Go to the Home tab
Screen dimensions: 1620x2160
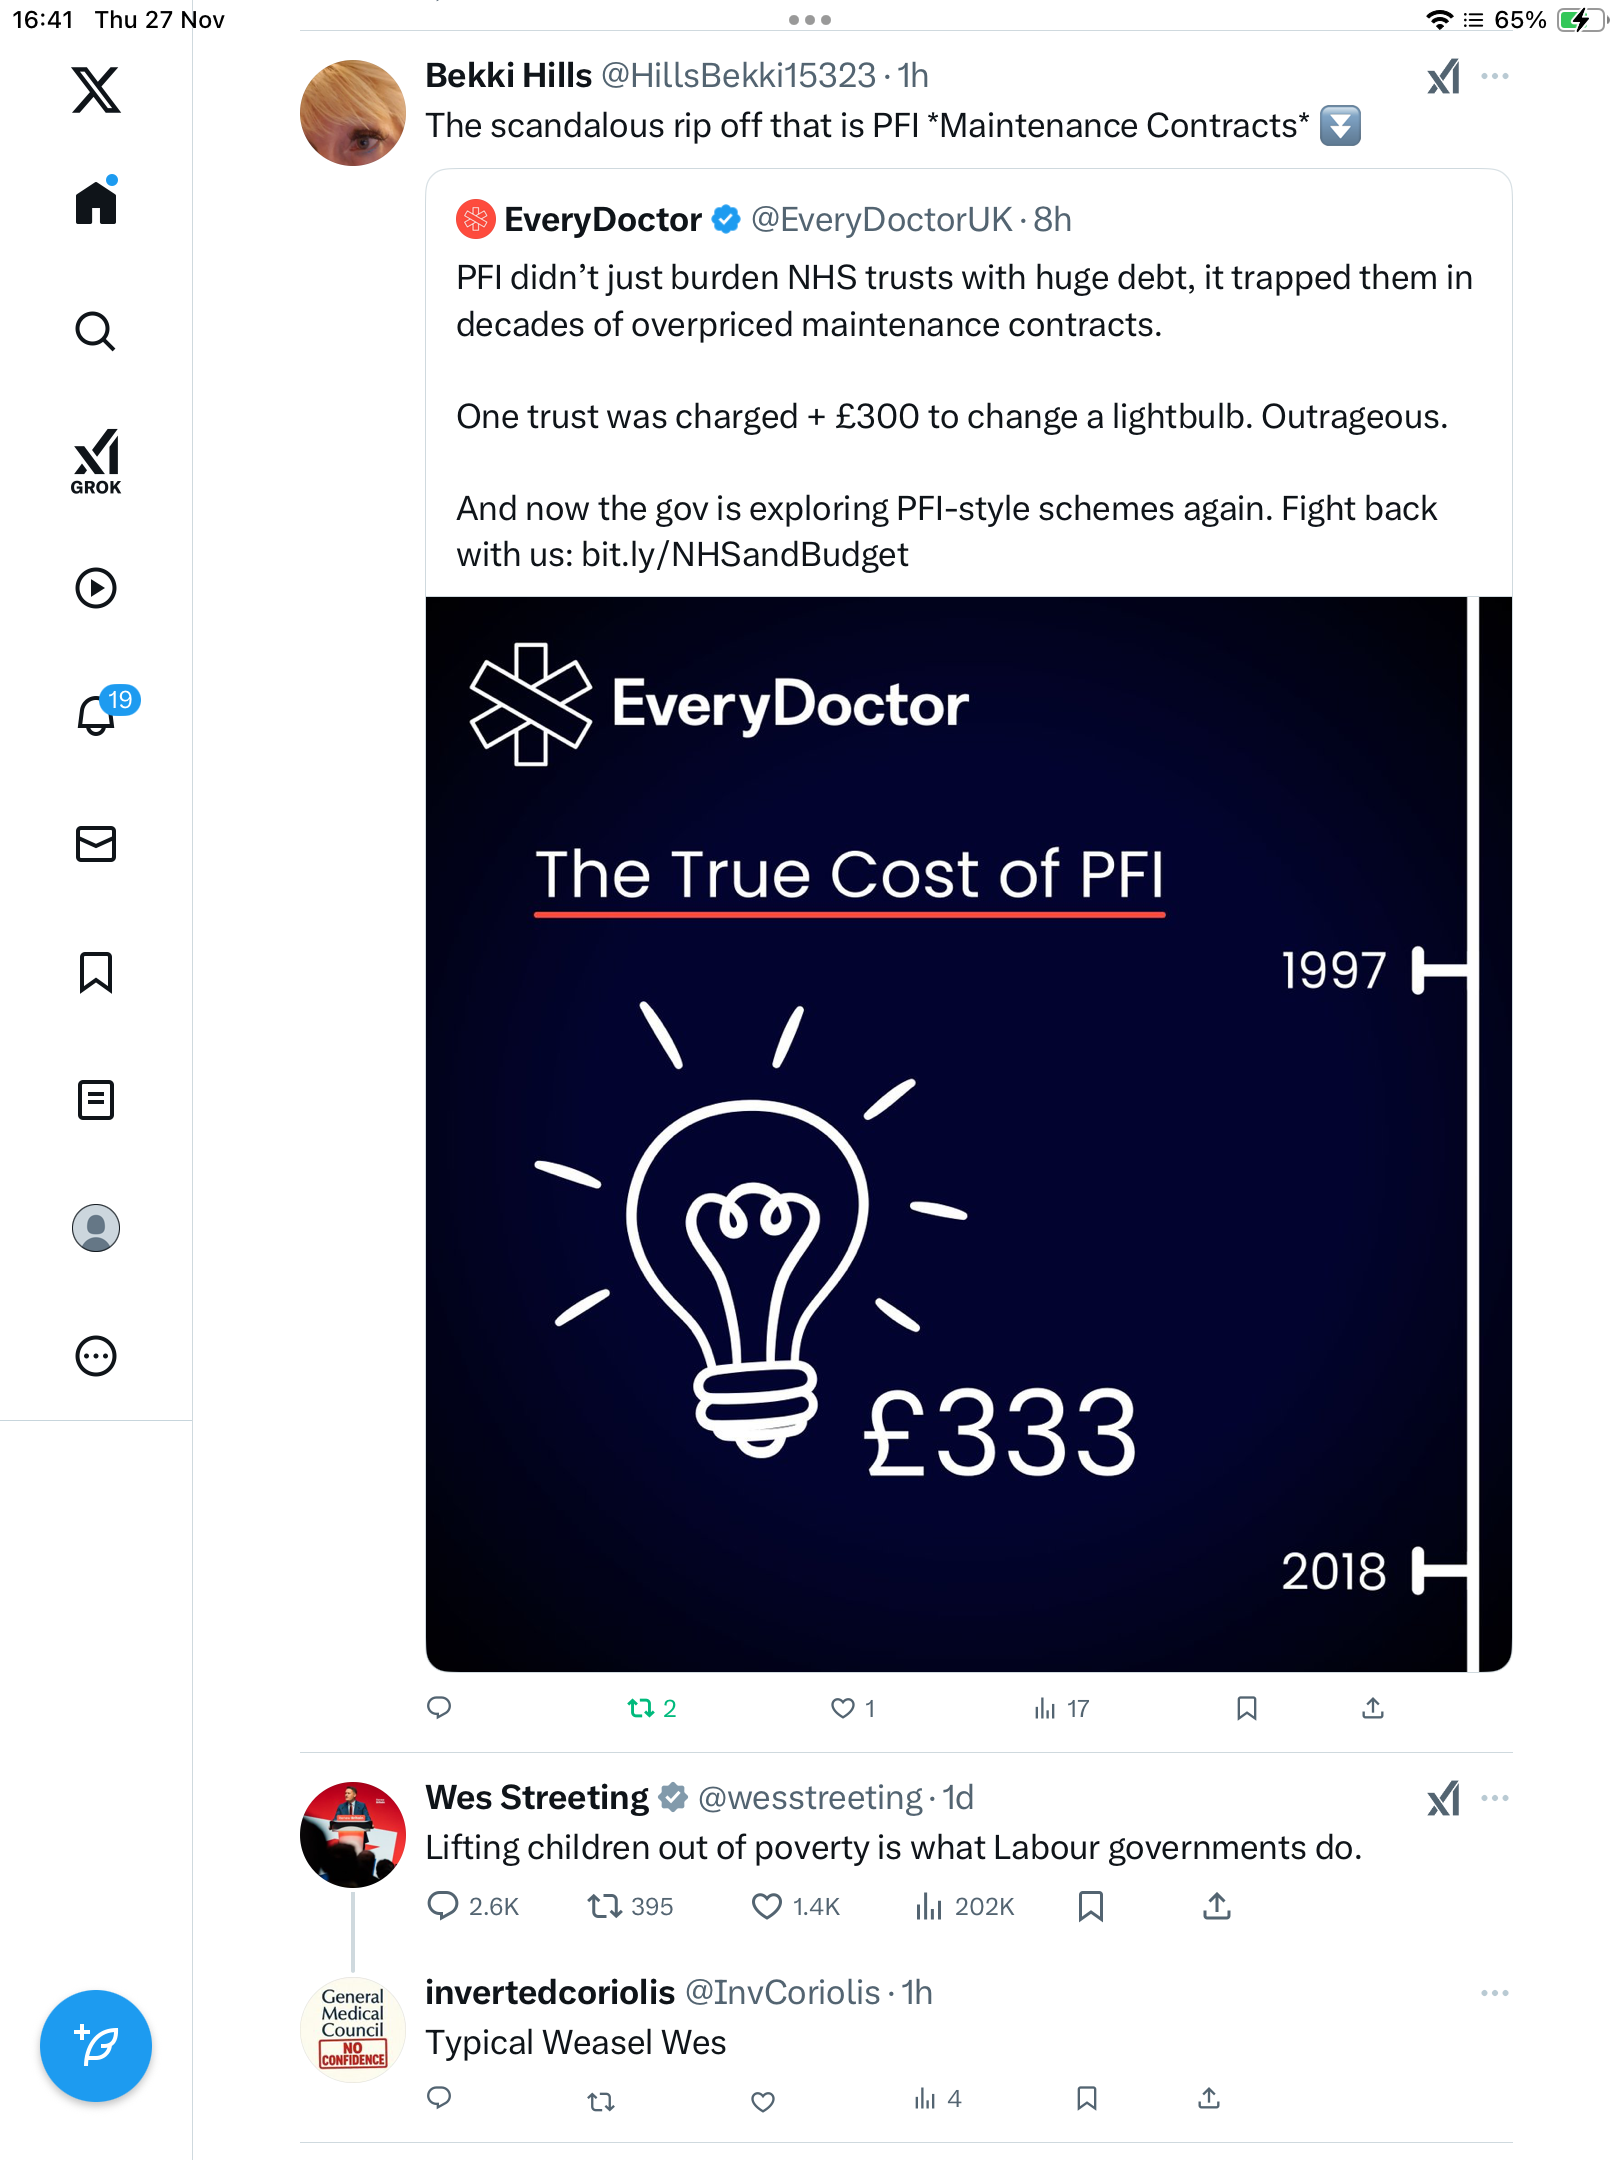click(x=96, y=203)
